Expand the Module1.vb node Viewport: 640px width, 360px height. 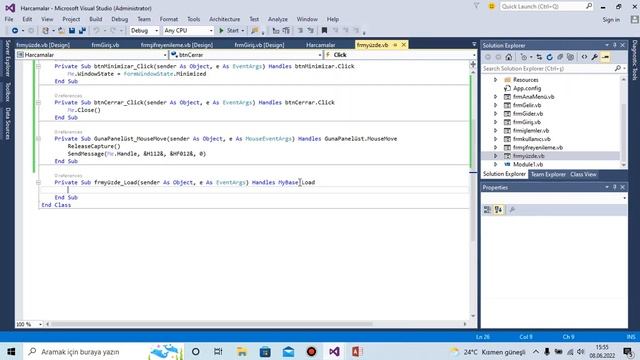[496, 164]
